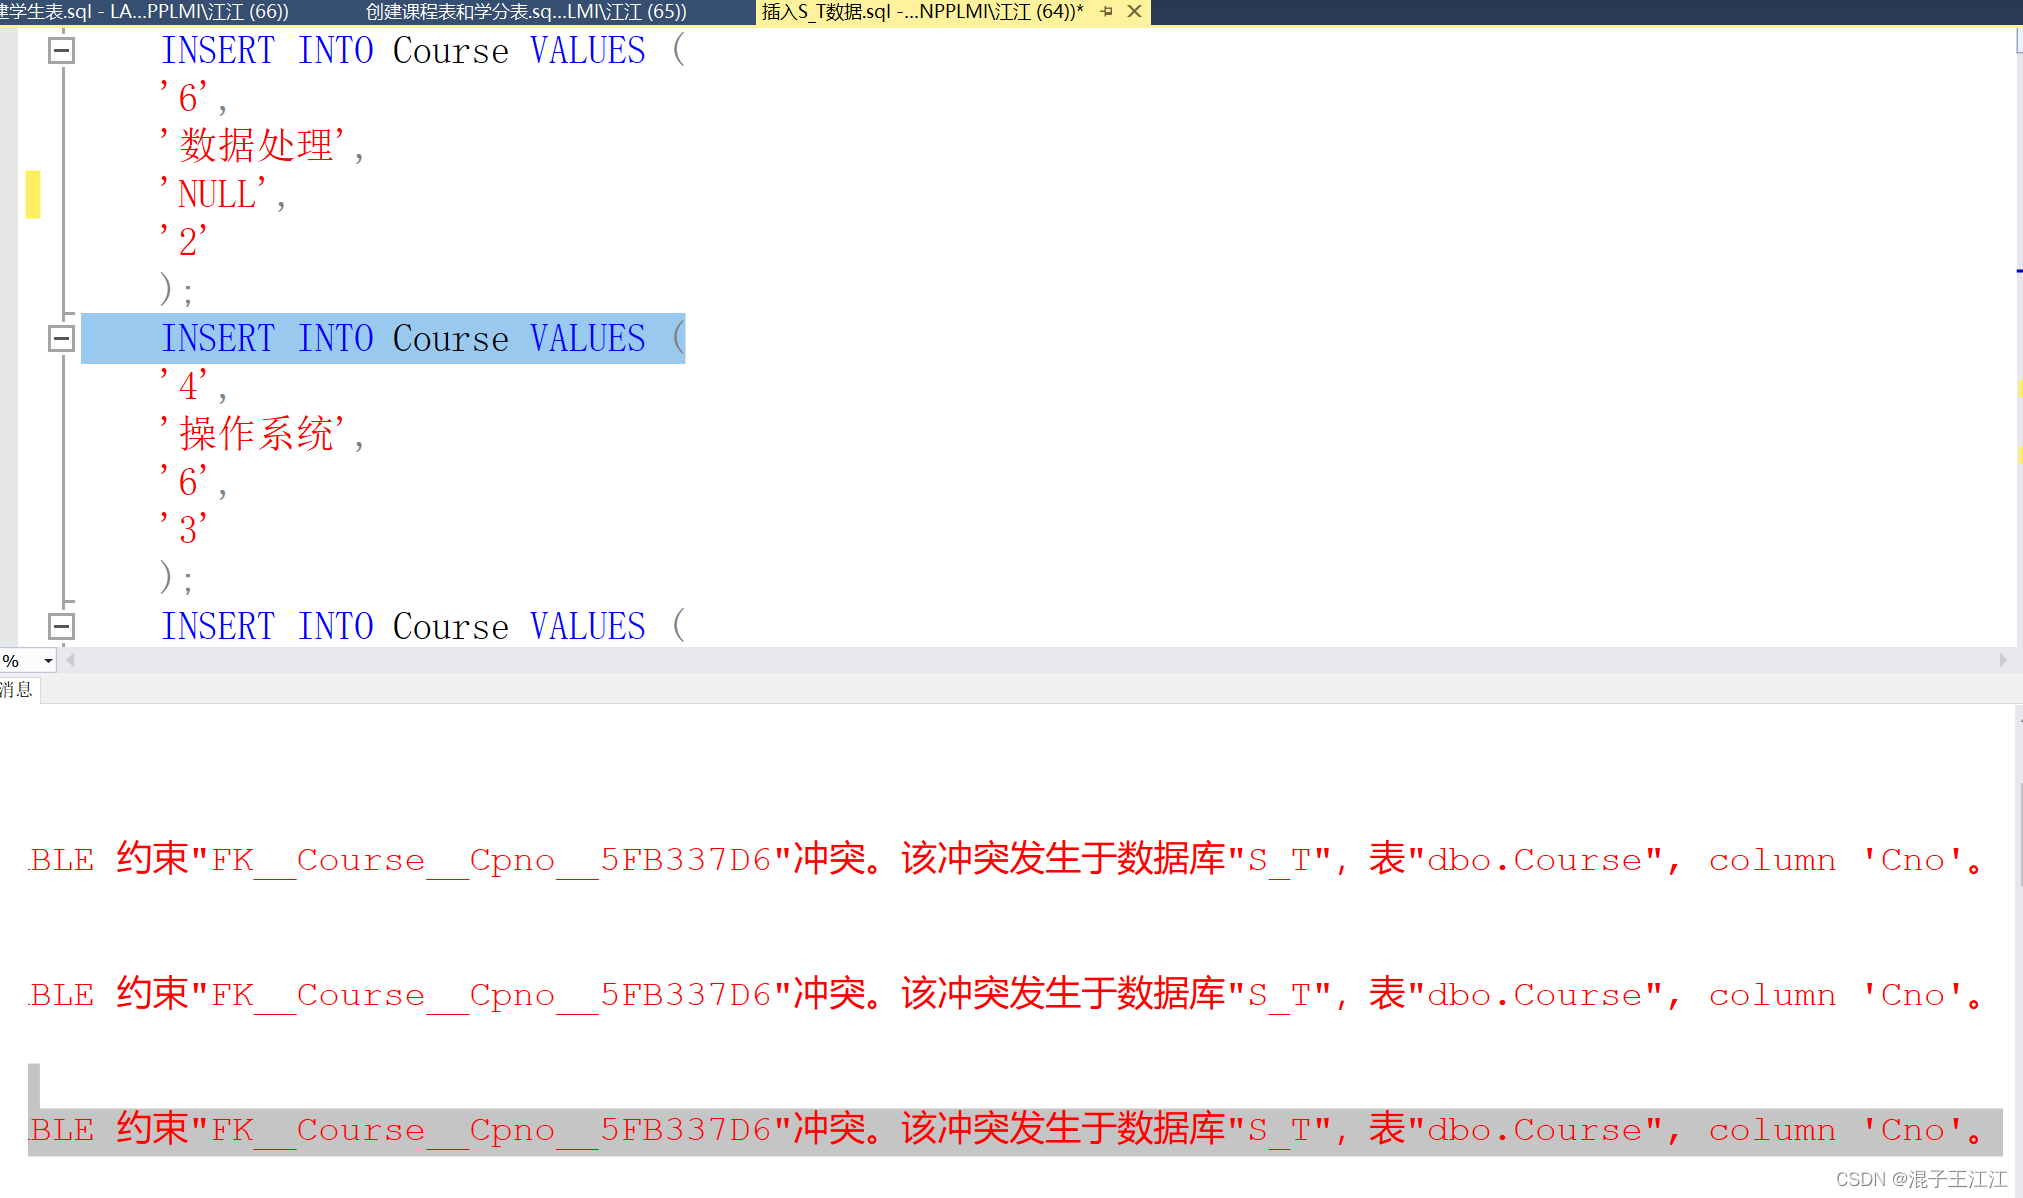Screen dimensions: 2023x1198
Task: Click the outline minus box beside last INSERT
Action: 62,624
